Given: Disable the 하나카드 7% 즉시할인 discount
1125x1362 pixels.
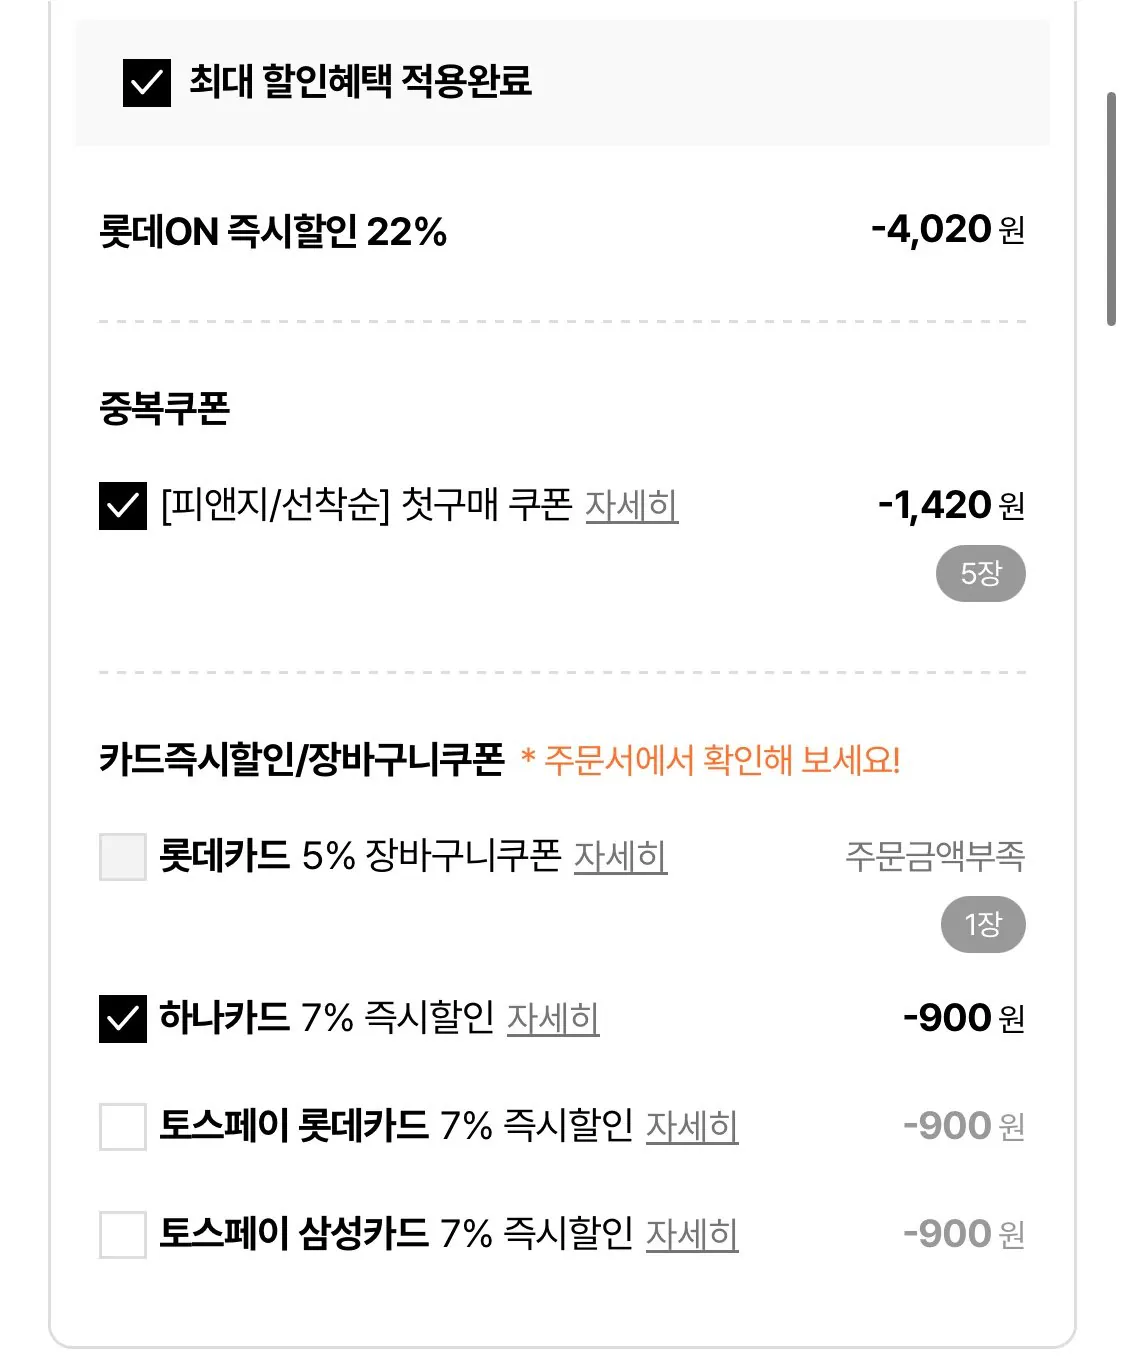Looking at the screenshot, I should (x=123, y=1018).
